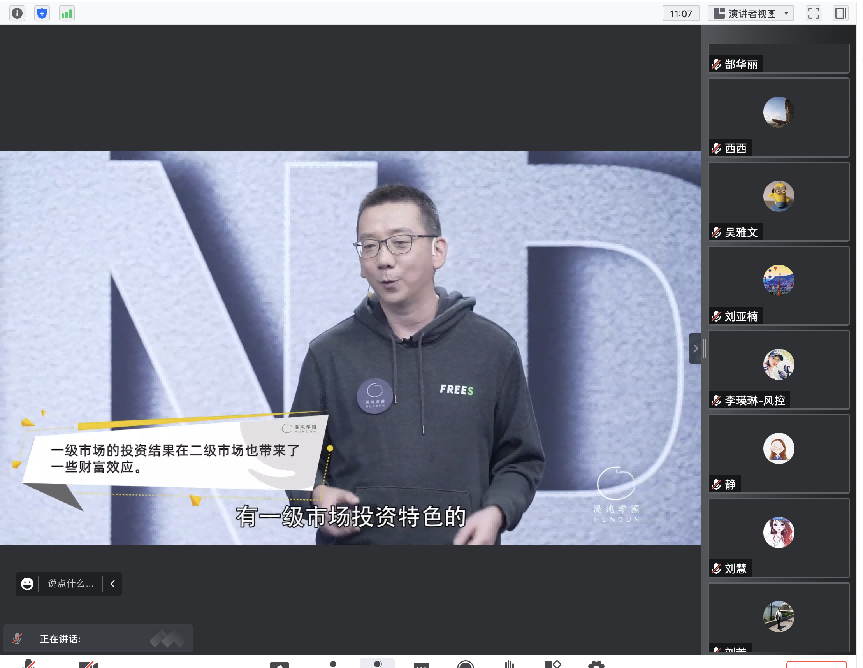This screenshot has width=863, height=668.
Task: Open the blue security shield icon
Action: [x=42, y=13]
